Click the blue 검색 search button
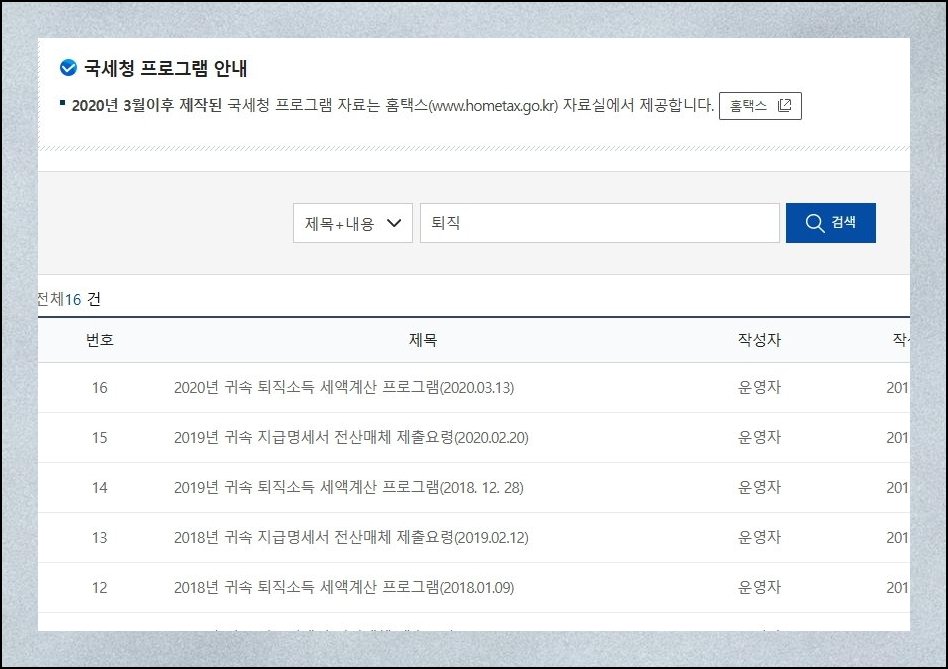Viewport: 948px width, 669px height. pos(831,223)
